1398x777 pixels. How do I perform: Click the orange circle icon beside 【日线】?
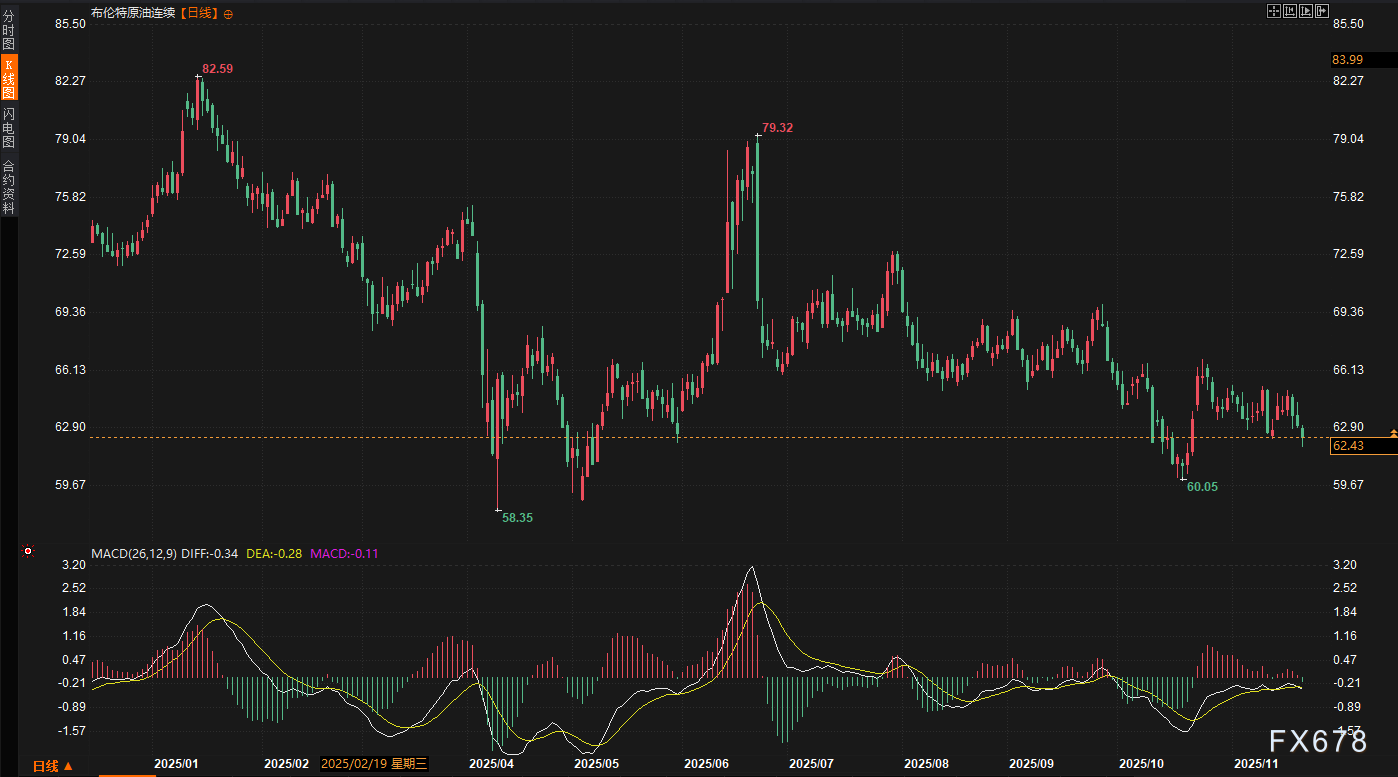point(228,14)
